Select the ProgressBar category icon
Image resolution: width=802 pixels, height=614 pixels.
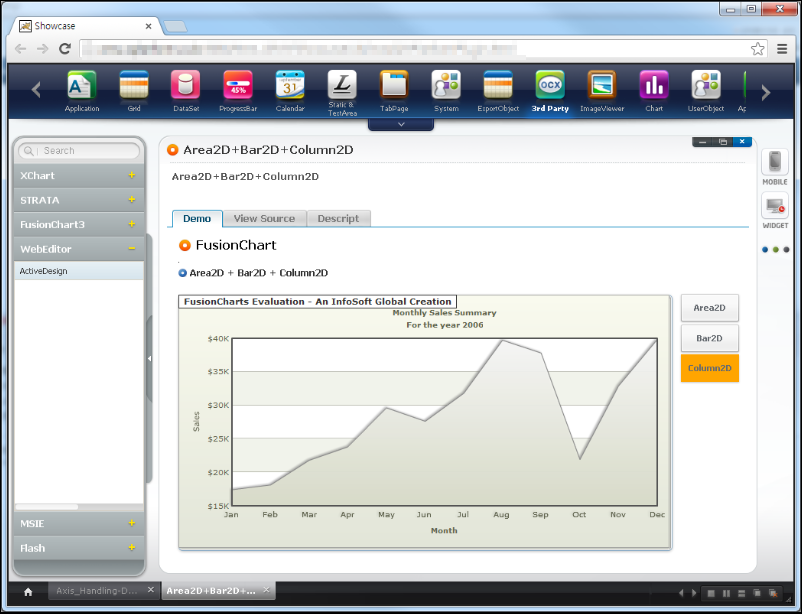click(x=238, y=86)
